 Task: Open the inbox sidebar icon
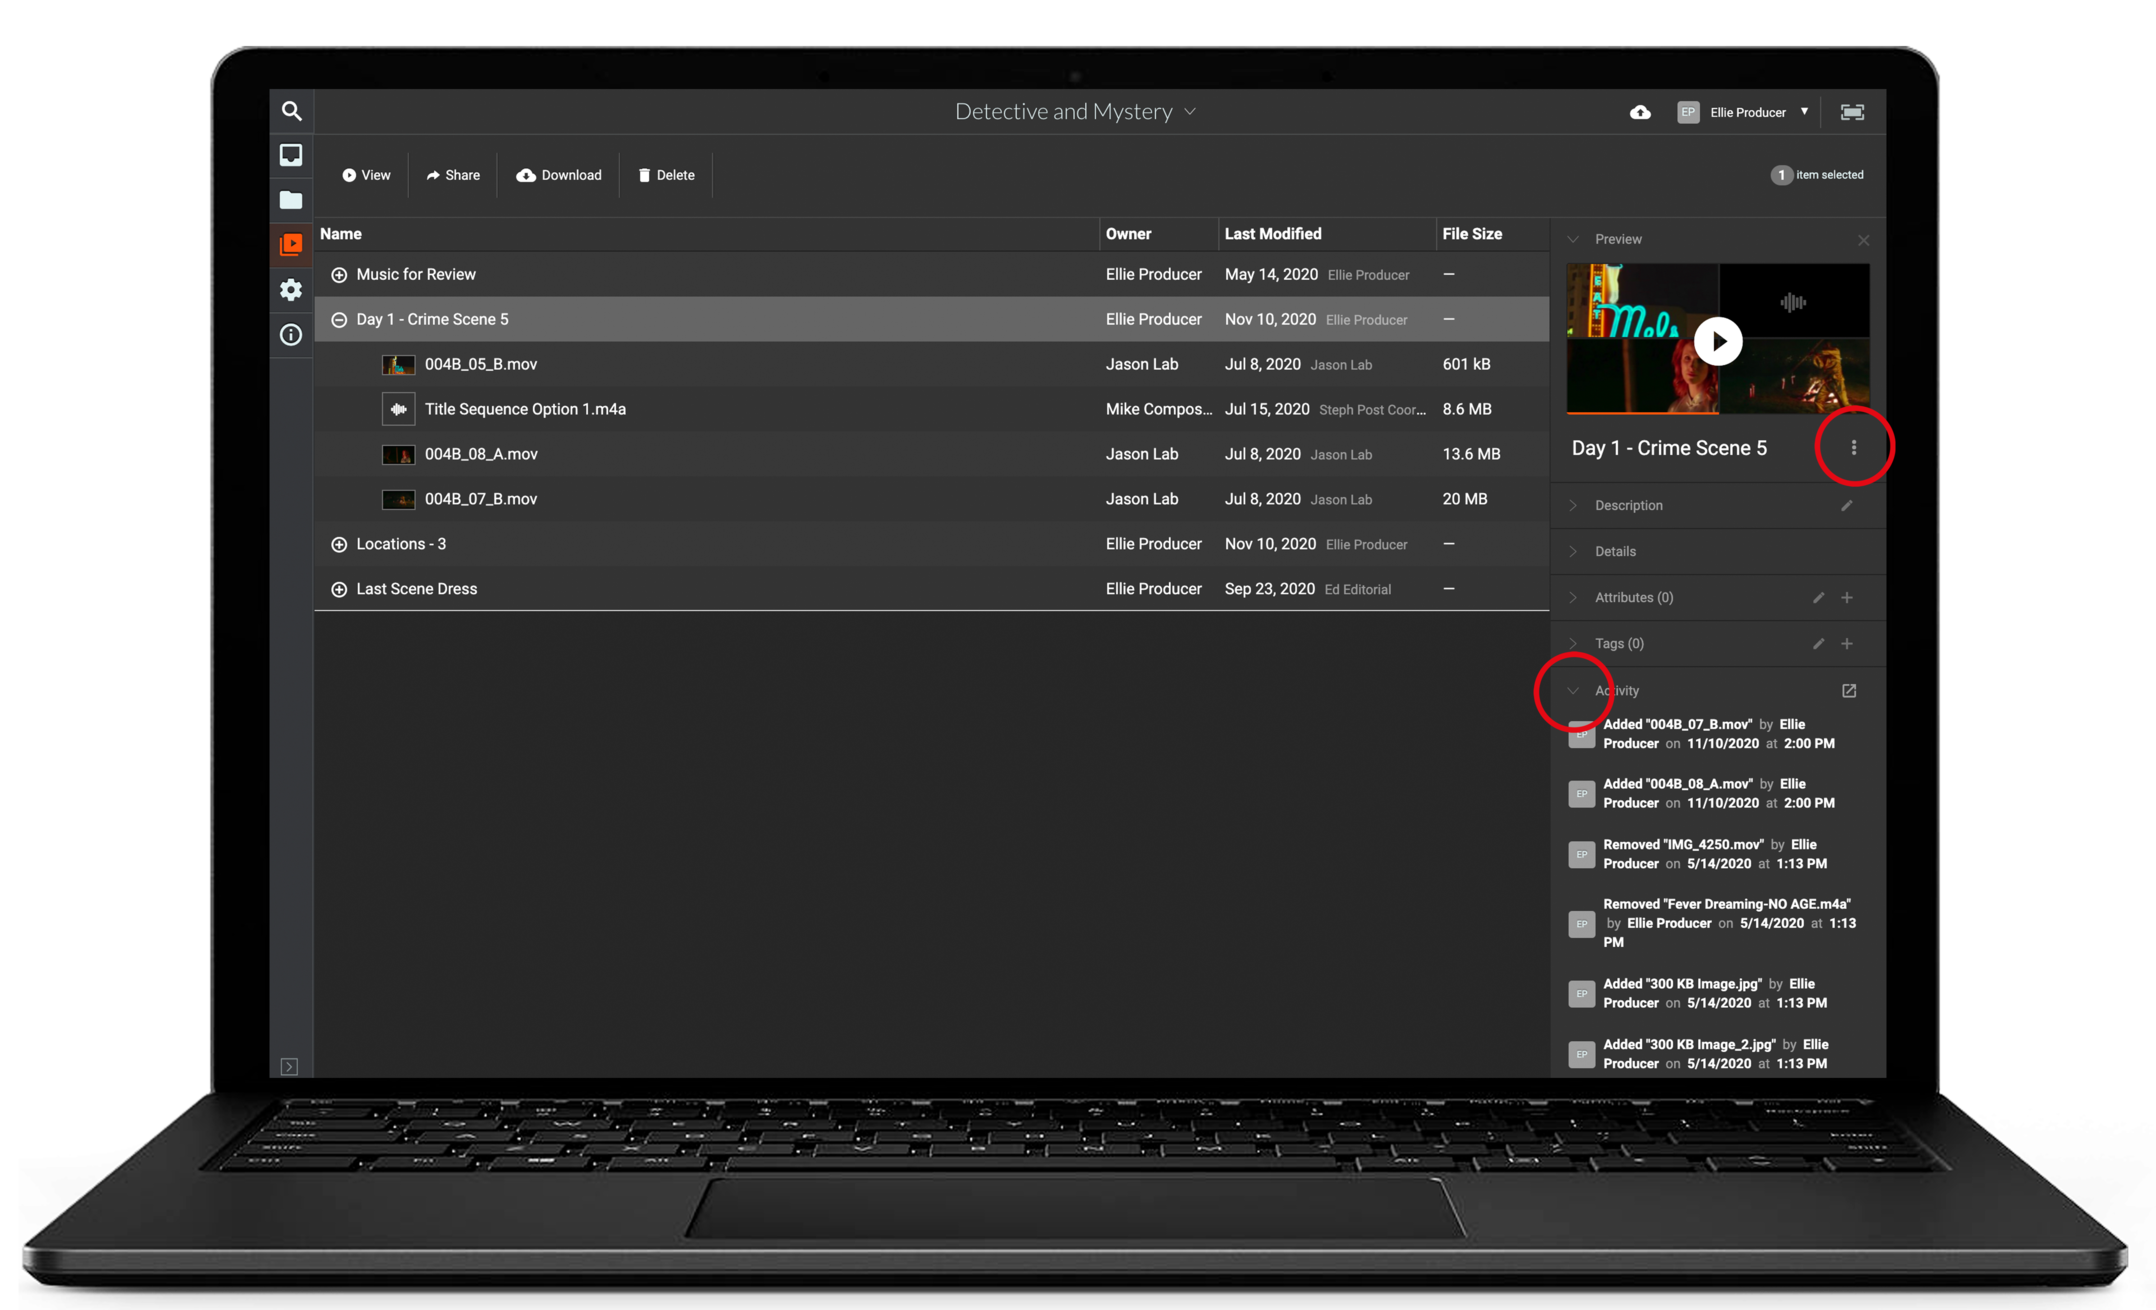(x=291, y=155)
